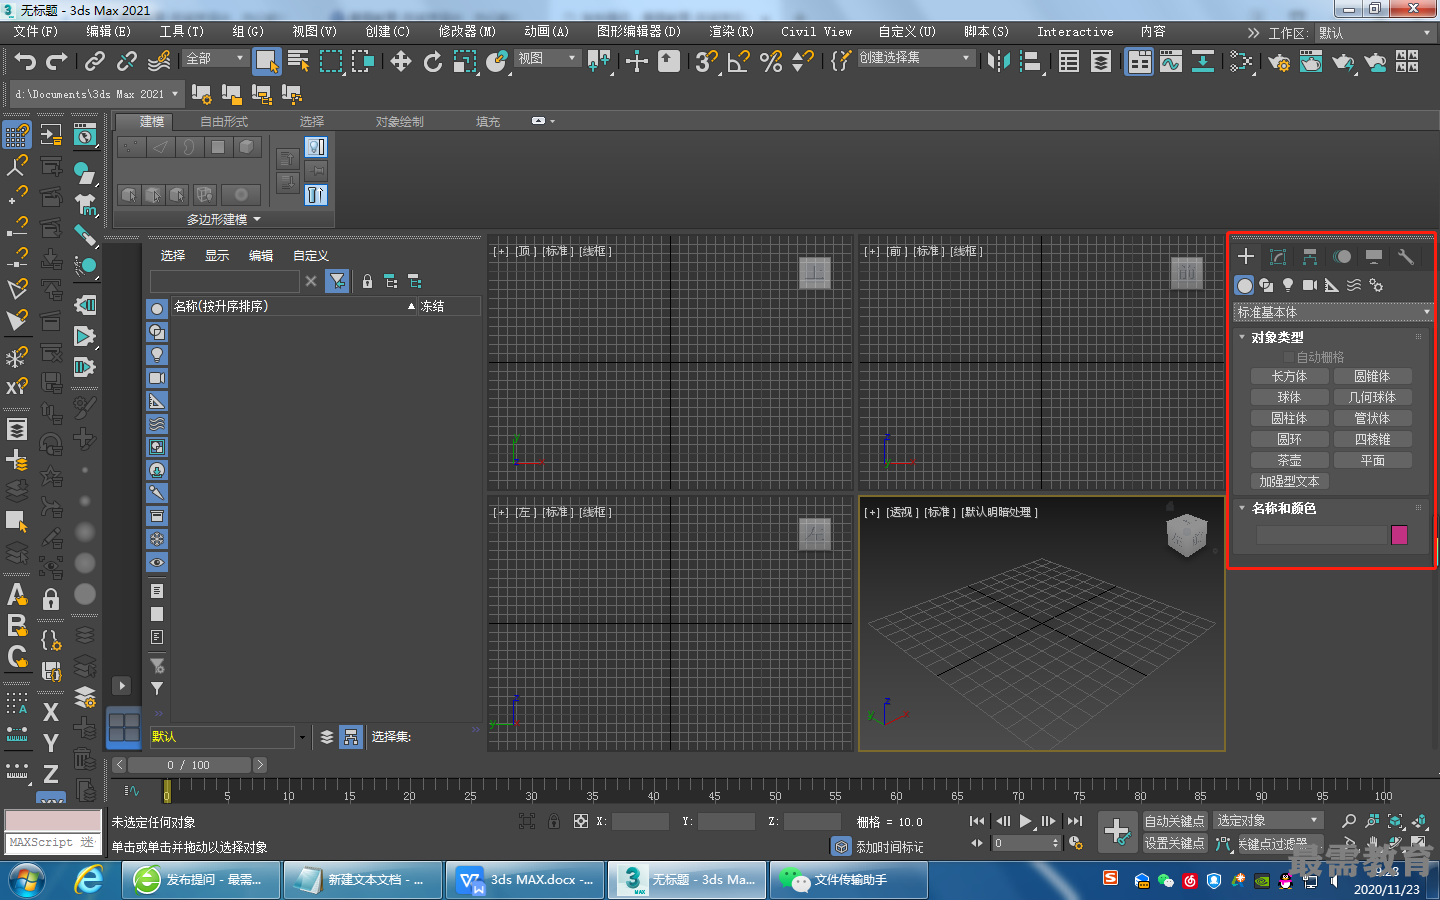Pick the Select and Move tool

tap(400, 62)
